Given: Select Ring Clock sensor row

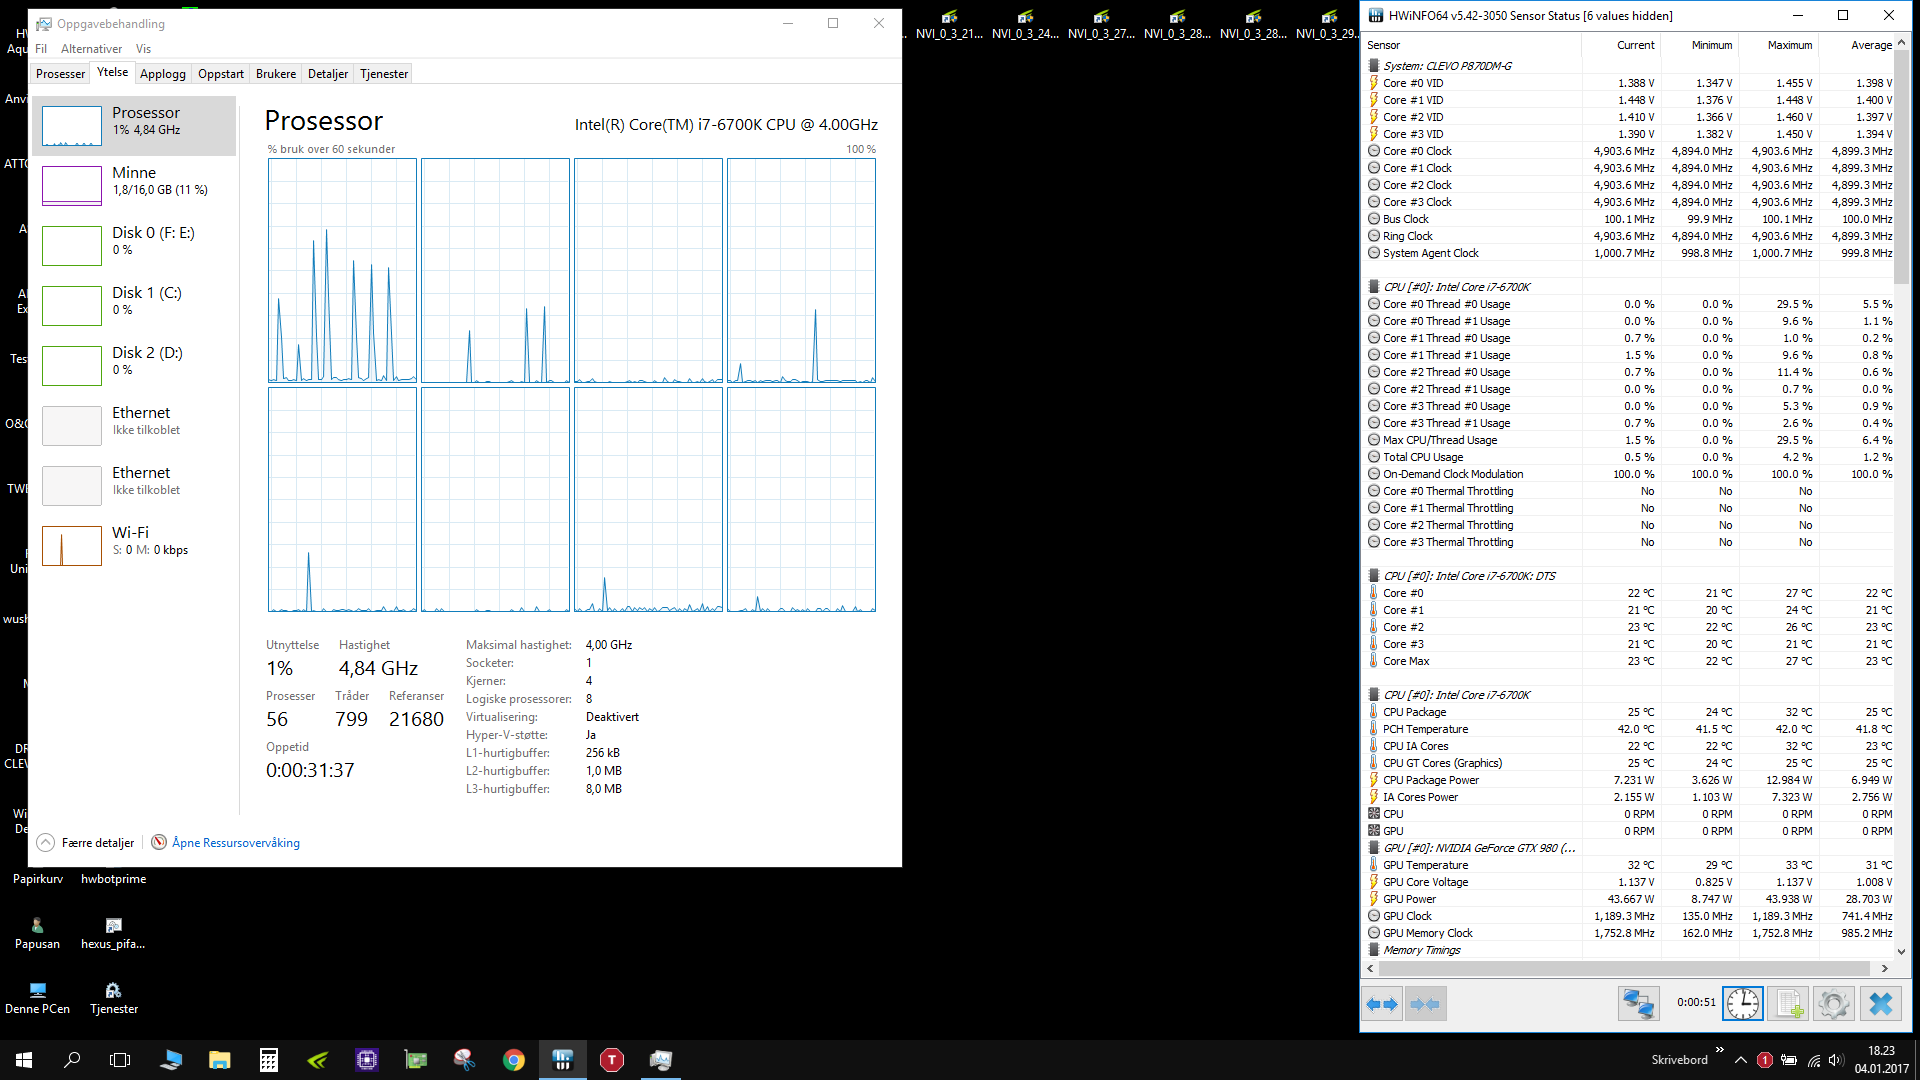Looking at the screenshot, I should pyautogui.click(x=1630, y=236).
